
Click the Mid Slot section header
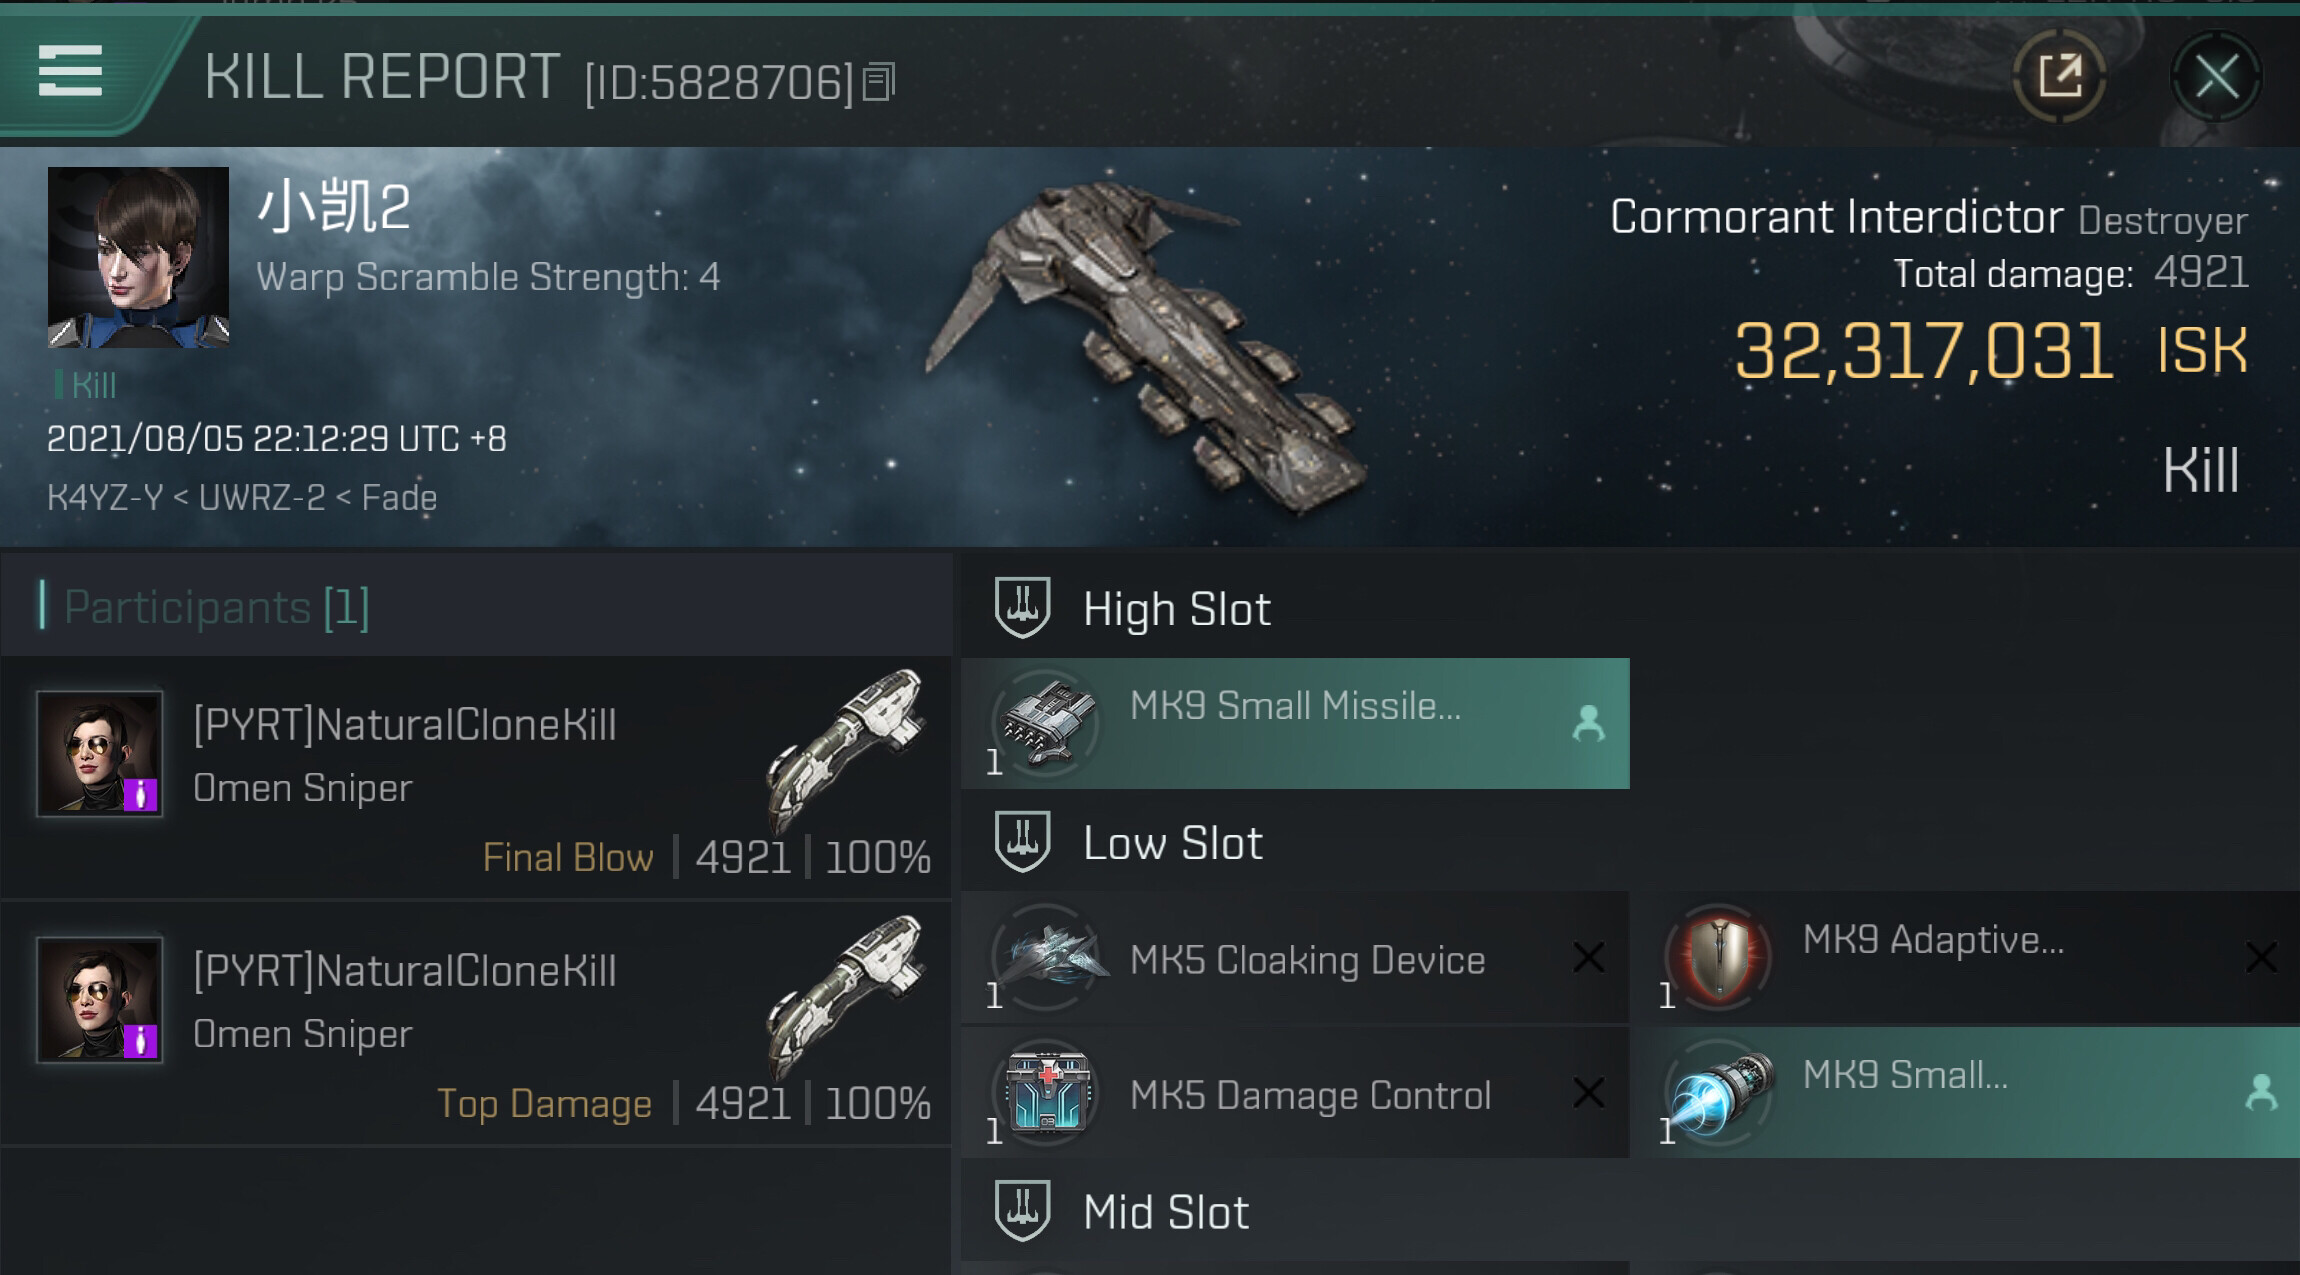tap(1165, 1212)
